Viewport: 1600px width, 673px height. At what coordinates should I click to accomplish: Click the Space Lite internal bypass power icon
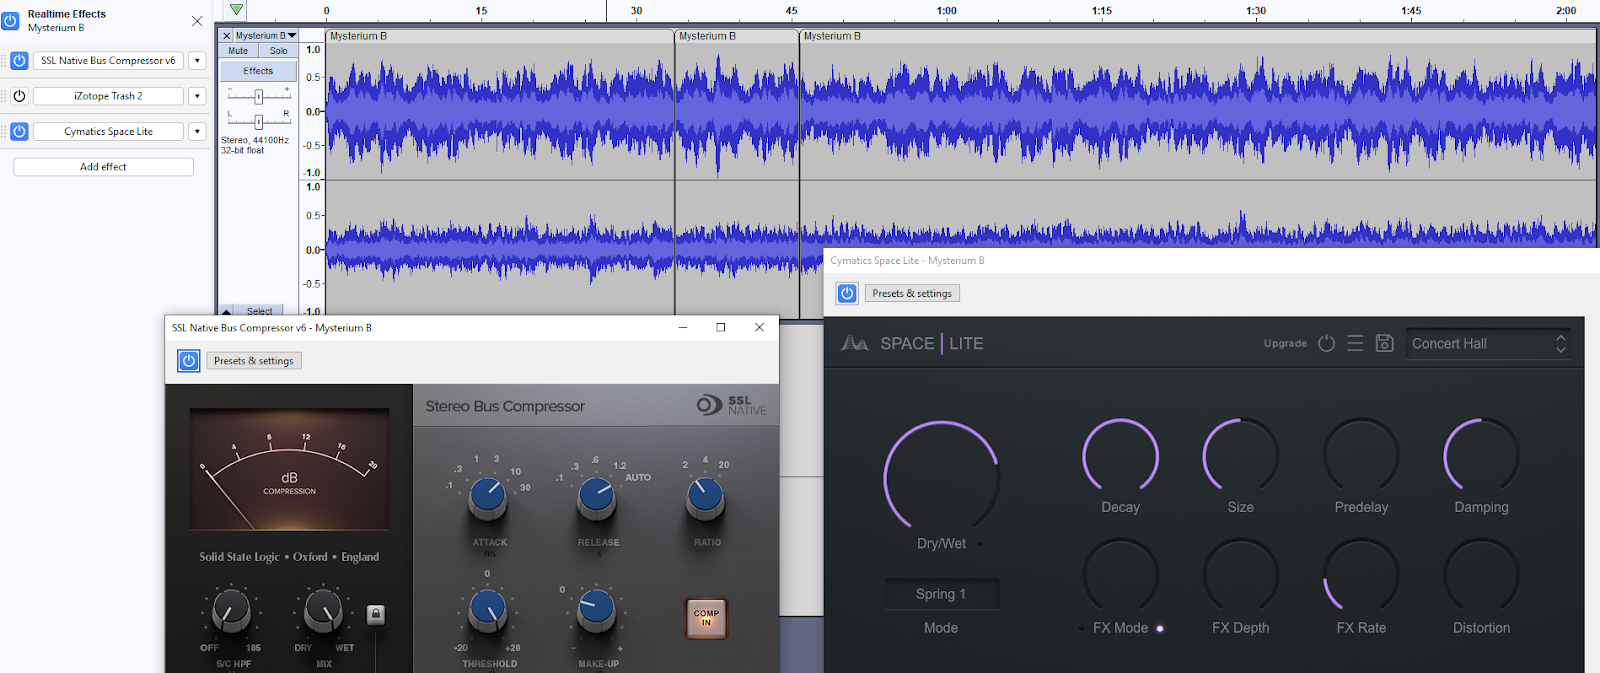(x=1326, y=343)
